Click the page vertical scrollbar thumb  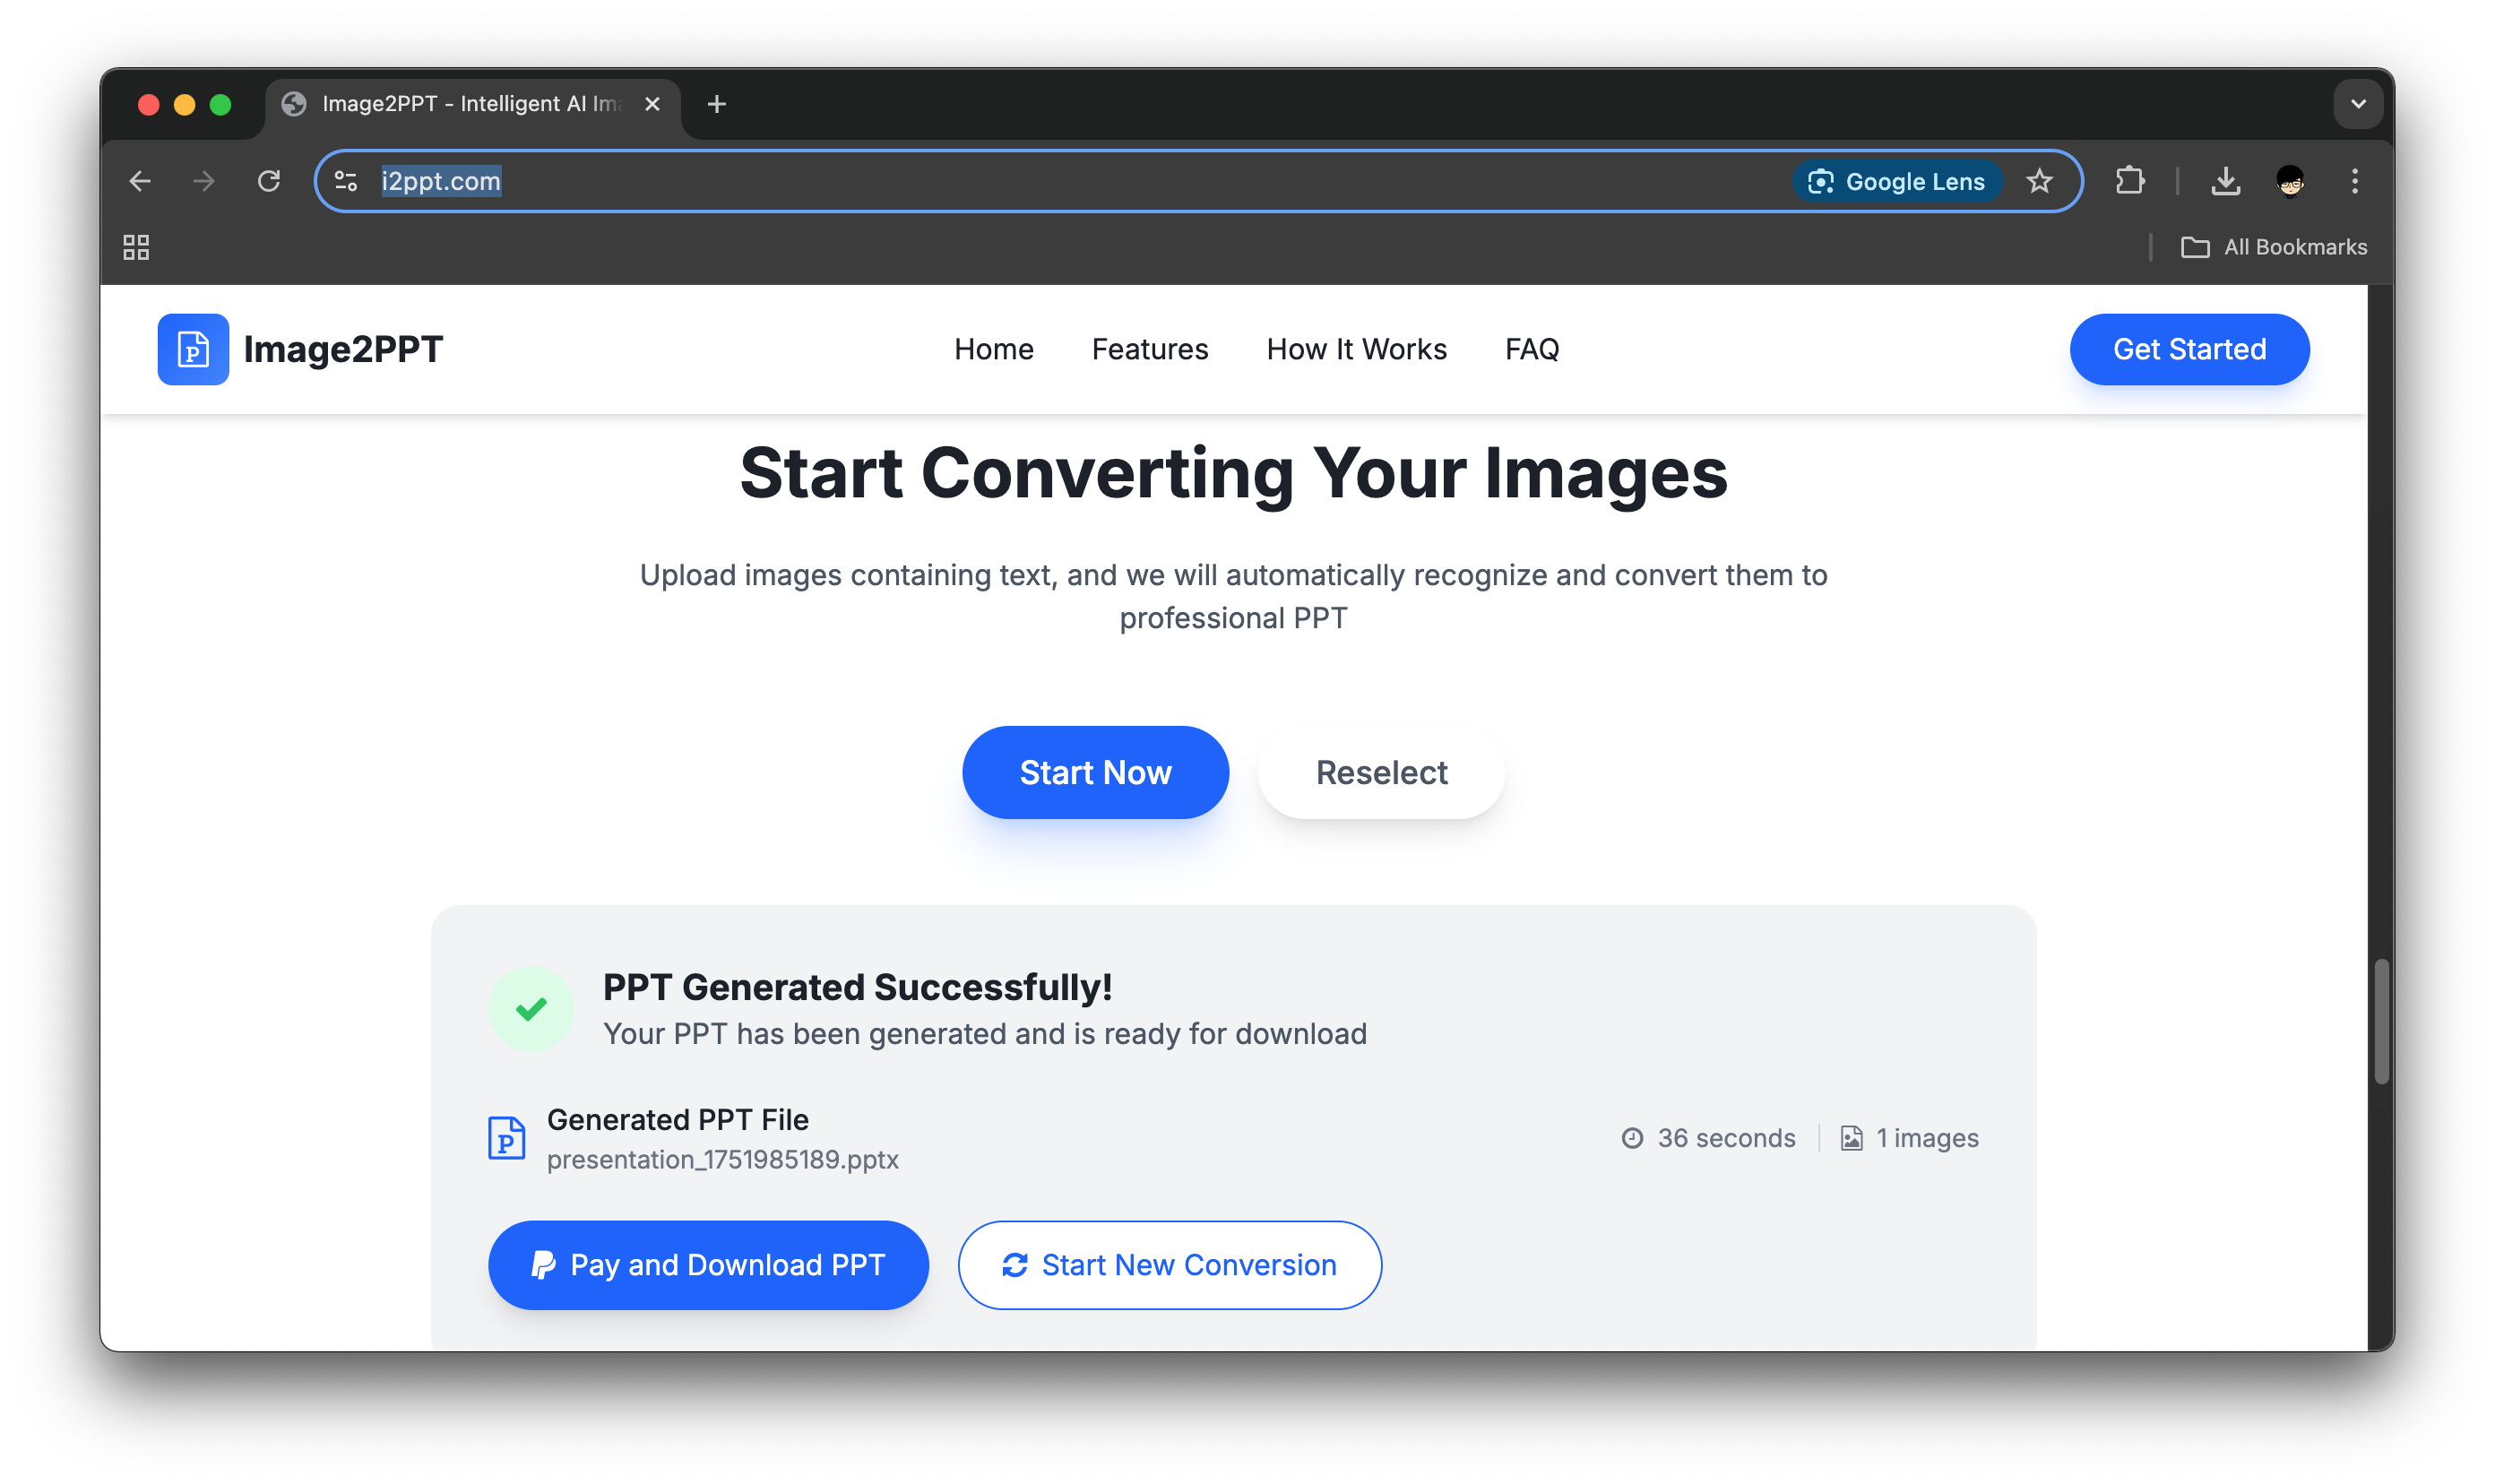pos(2381,1020)
